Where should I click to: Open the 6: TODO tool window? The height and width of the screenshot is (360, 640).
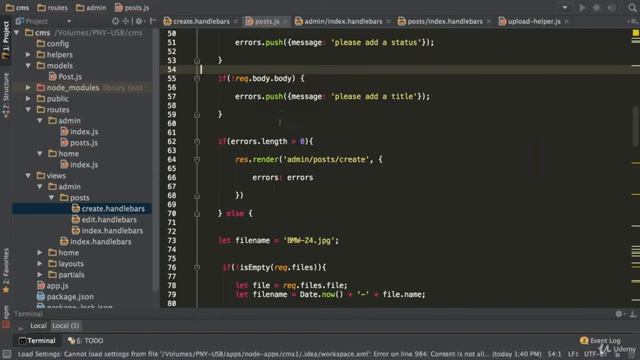[85, 340]
